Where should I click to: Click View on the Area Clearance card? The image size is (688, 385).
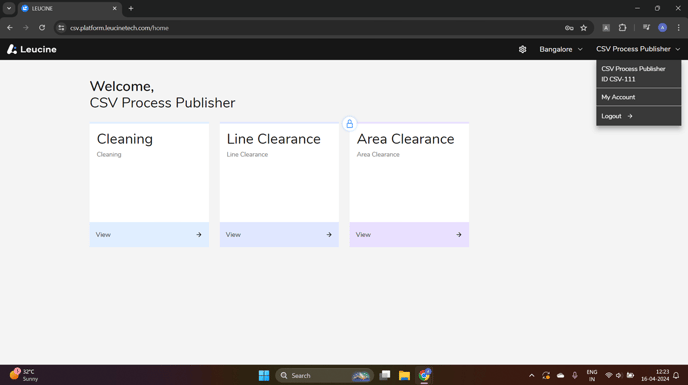pyautogui.click(x=409, y=234)
